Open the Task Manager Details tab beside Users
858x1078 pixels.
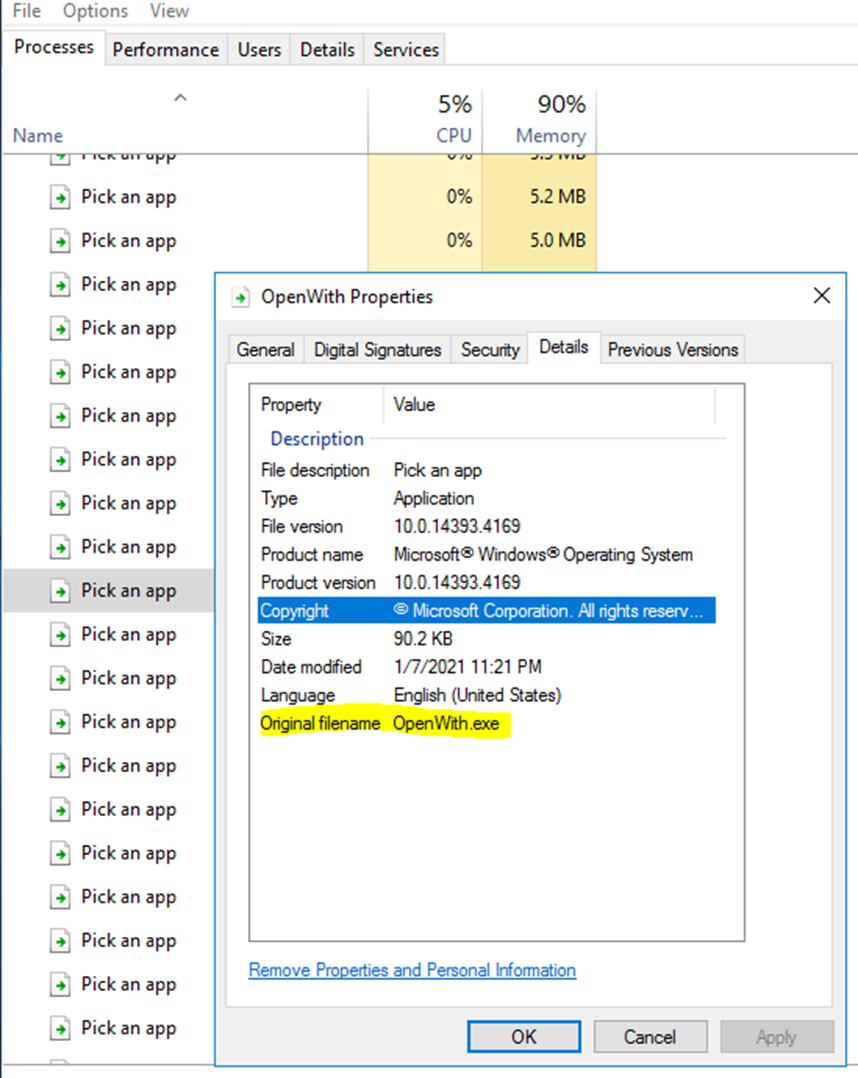pyautogui.click(x=327, y=50)
